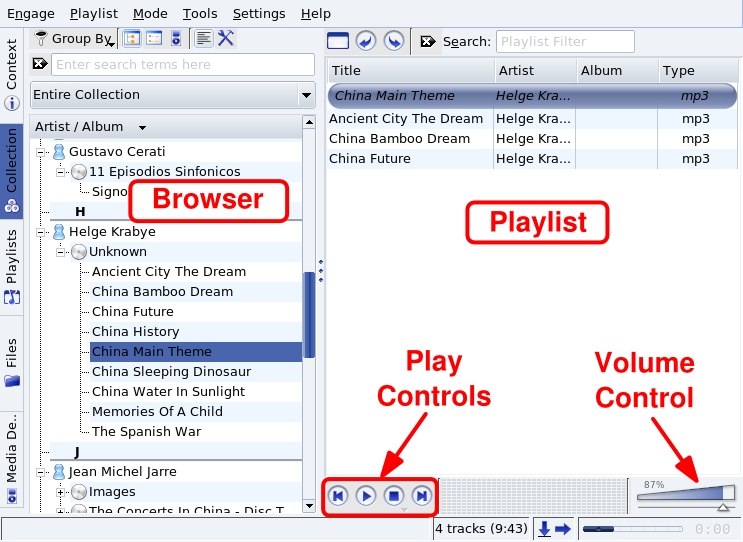Clear the playlist filter icon
This screenshot has height=542, width=743.
pyautogui.click(x=428, y=41)
